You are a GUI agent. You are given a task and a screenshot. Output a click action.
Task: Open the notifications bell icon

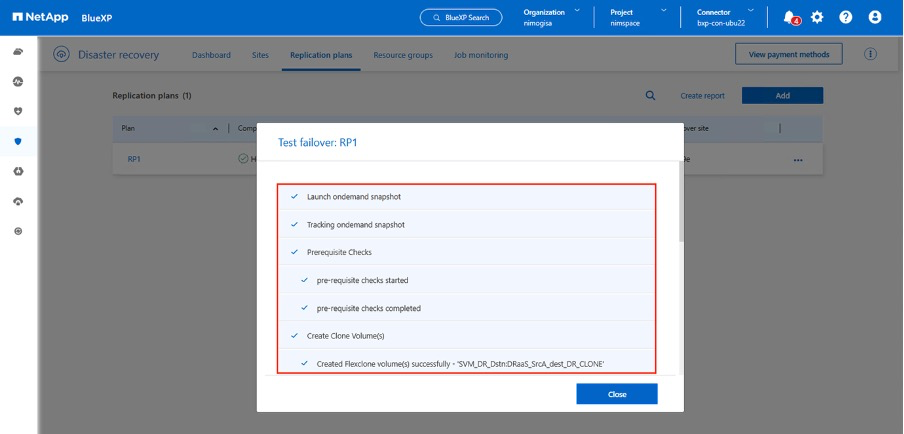click(x=790, y=17)
